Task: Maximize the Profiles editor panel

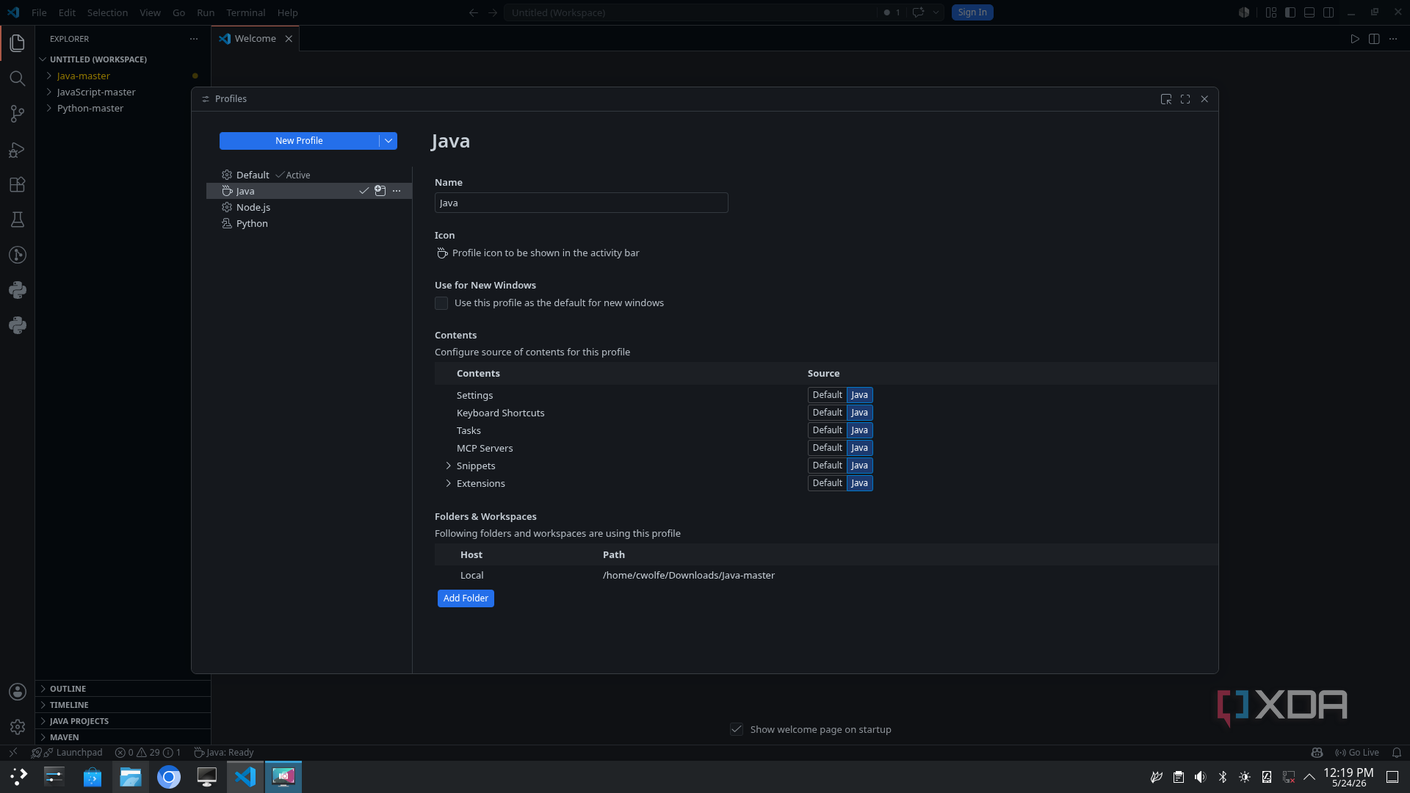Action: coord(1185,99)
